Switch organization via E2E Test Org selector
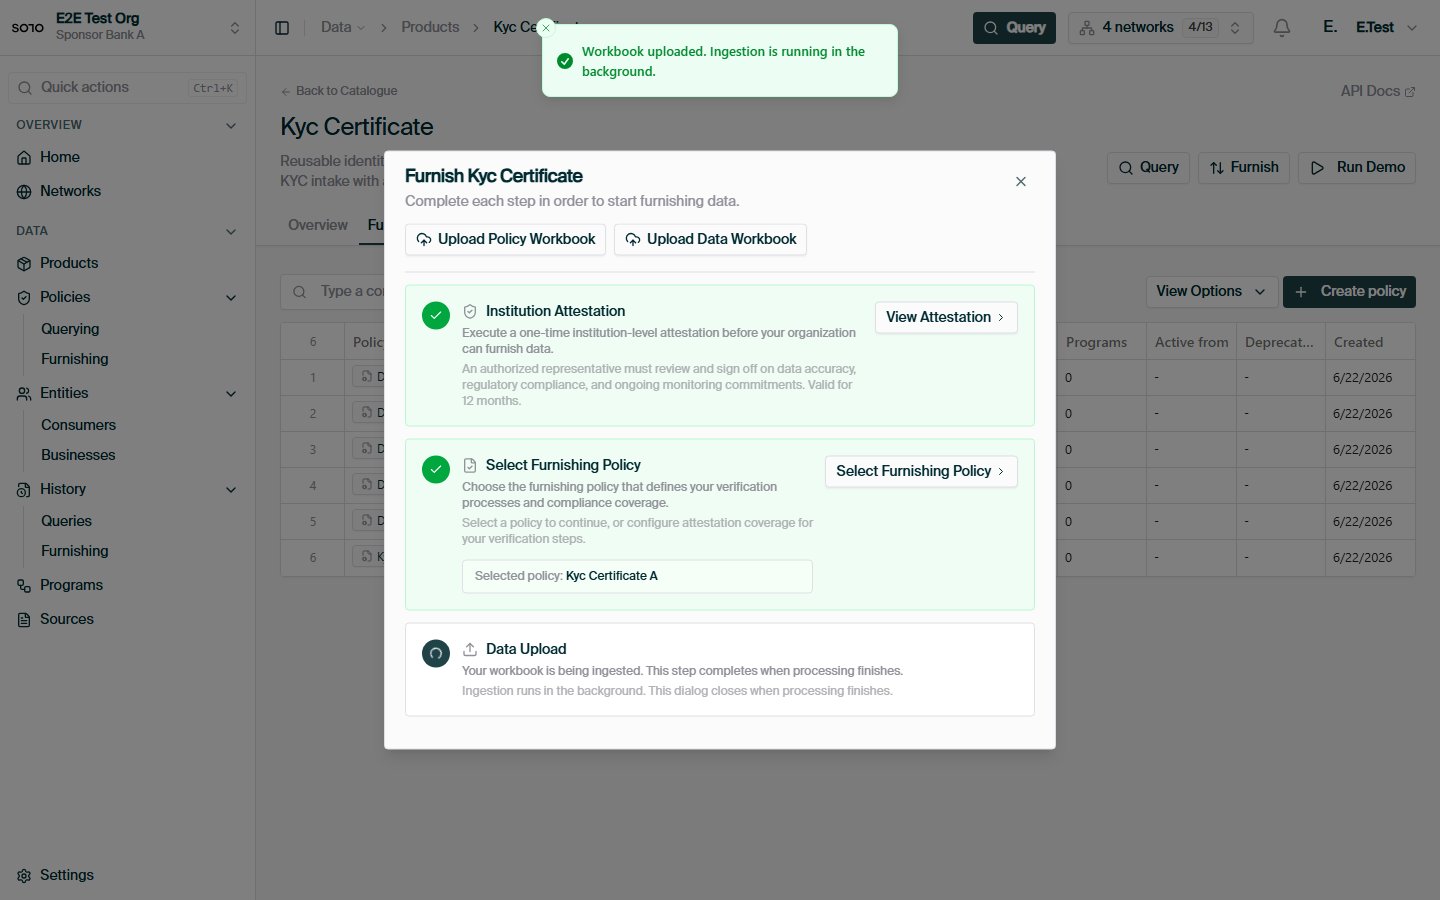 pyautogui.click(x=127, y=27)
